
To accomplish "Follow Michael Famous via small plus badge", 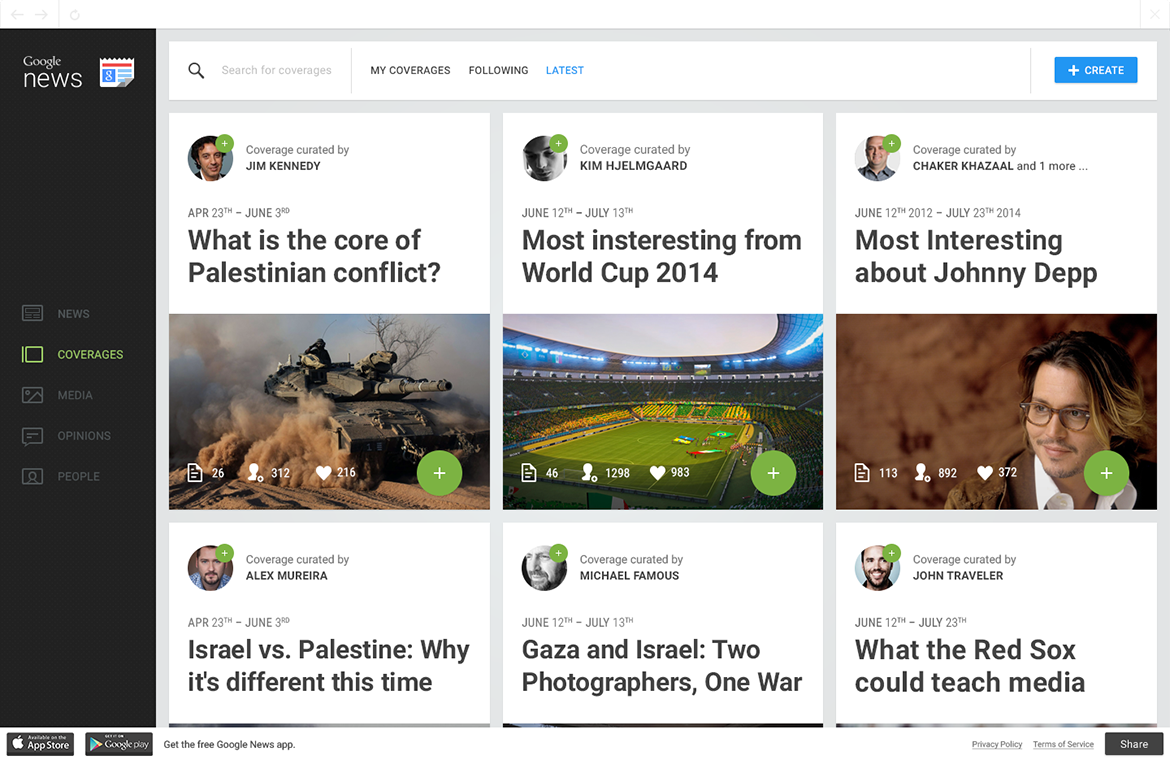I will coord(558,553).
